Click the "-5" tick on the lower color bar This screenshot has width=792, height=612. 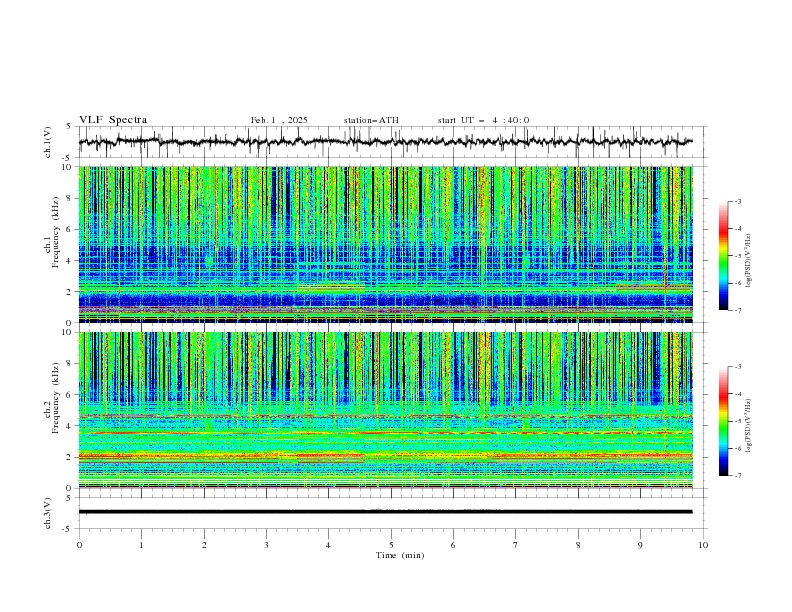pos(738,421)
